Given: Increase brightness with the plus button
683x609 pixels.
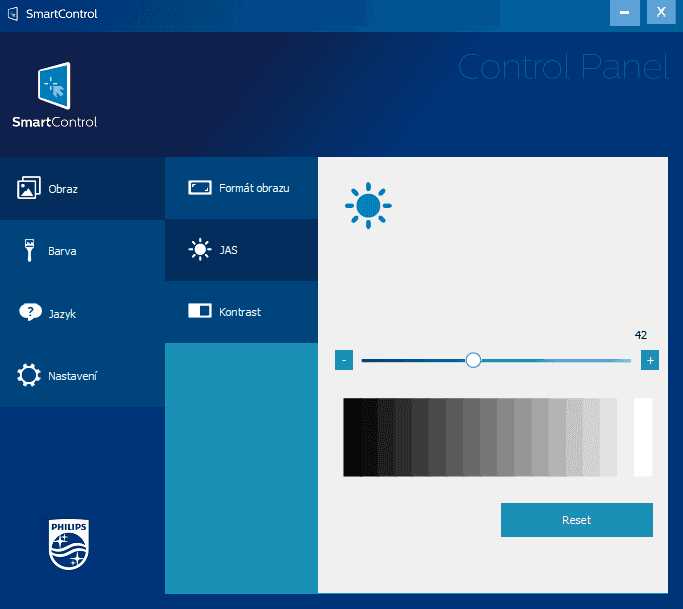Looking at the screenshot, I should (650, 360).
